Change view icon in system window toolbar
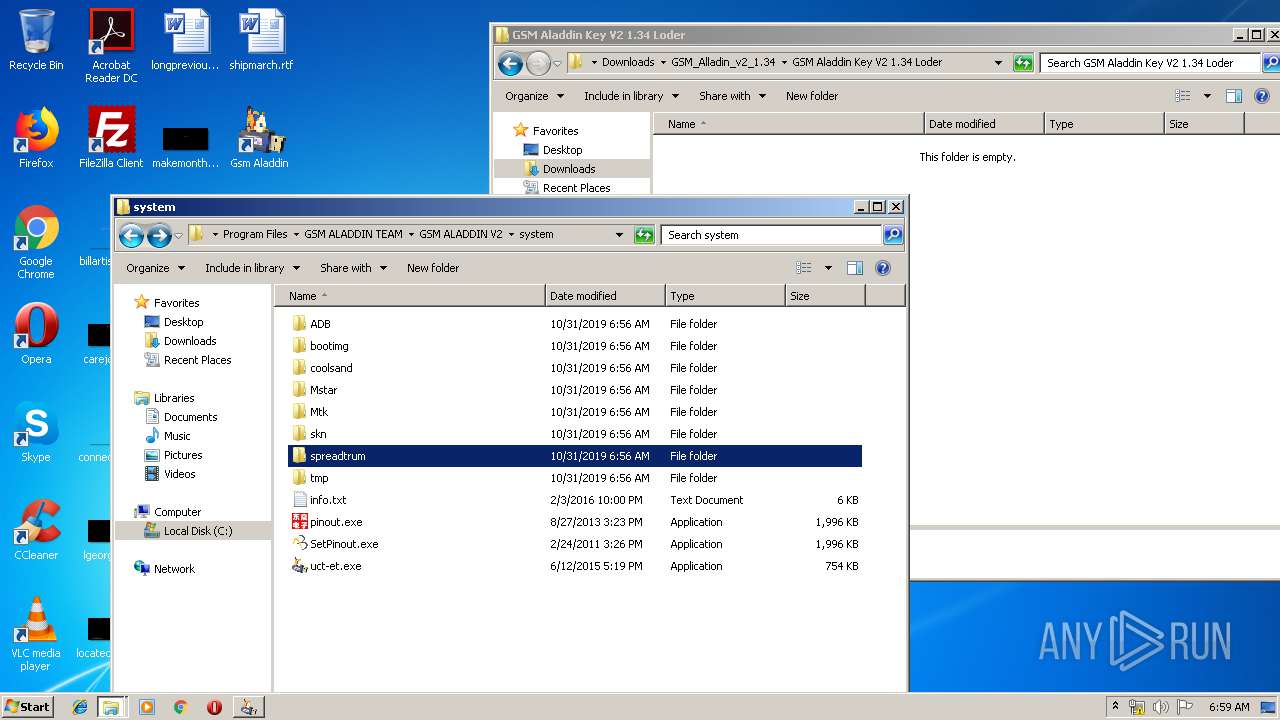This screenshot has height=720, width=1280. (x=804, y=268)
